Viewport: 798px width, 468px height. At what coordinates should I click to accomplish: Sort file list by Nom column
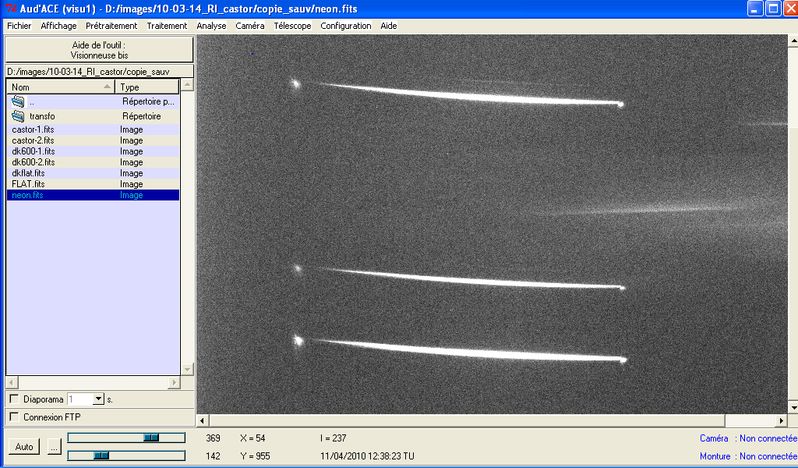point(61,87)
